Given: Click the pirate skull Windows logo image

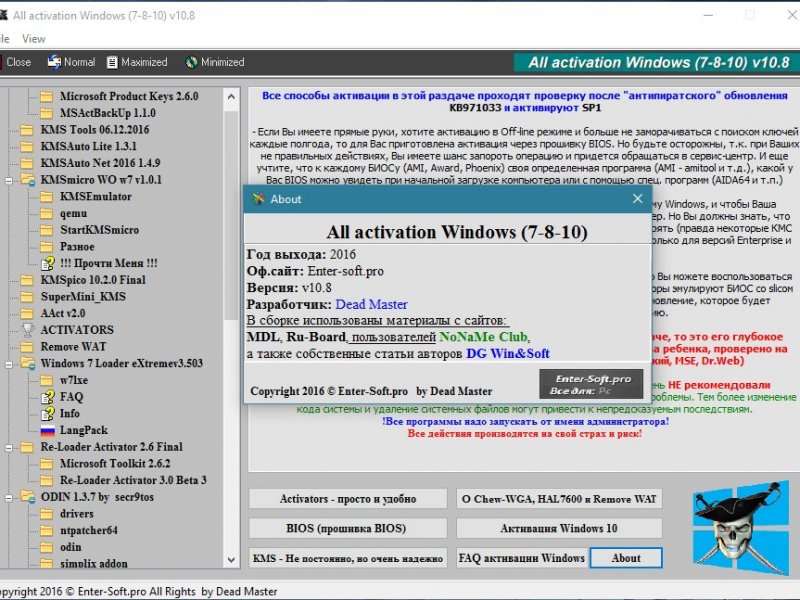Looking at the screenshot, I should coord(741,528).
